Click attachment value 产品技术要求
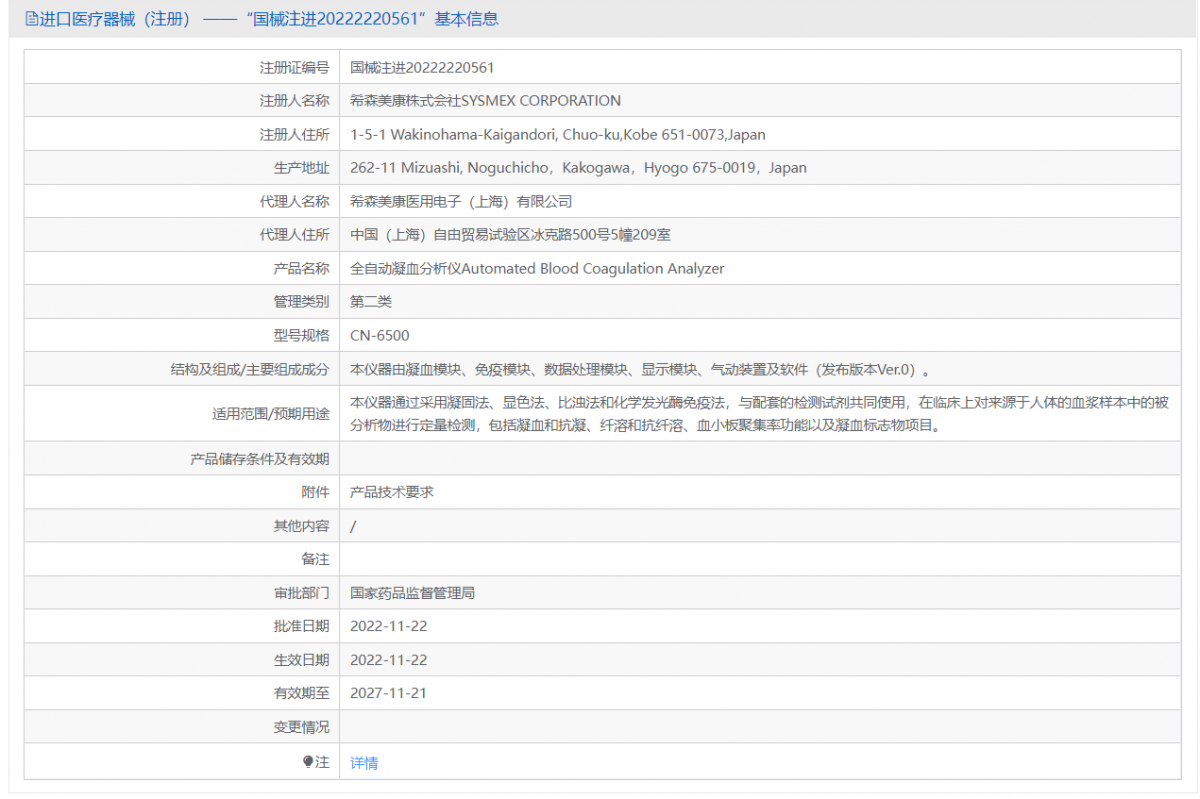This screenshot has height=799, width=1200. [x=392, y=492]
